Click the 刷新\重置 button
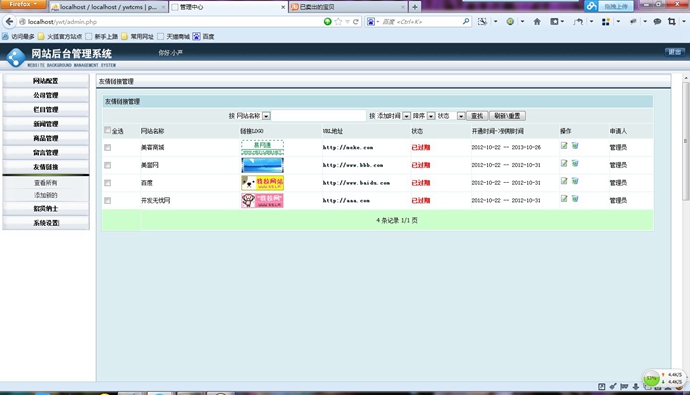The image size is (690, 395). 507,116
